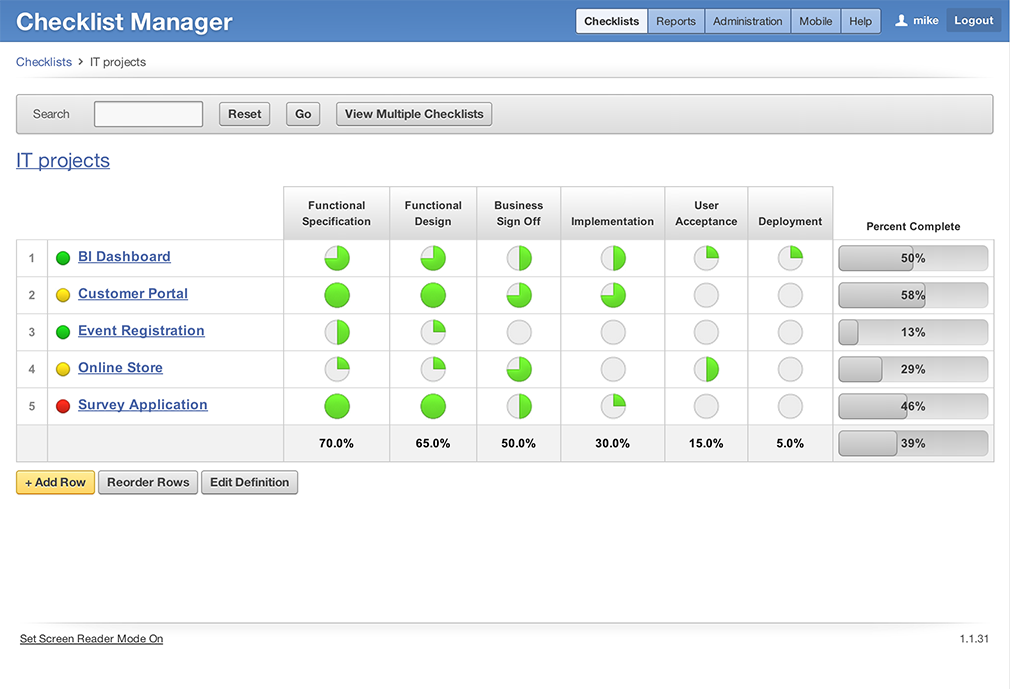Open the Online Store checklist link

click(x=120, y=368)
